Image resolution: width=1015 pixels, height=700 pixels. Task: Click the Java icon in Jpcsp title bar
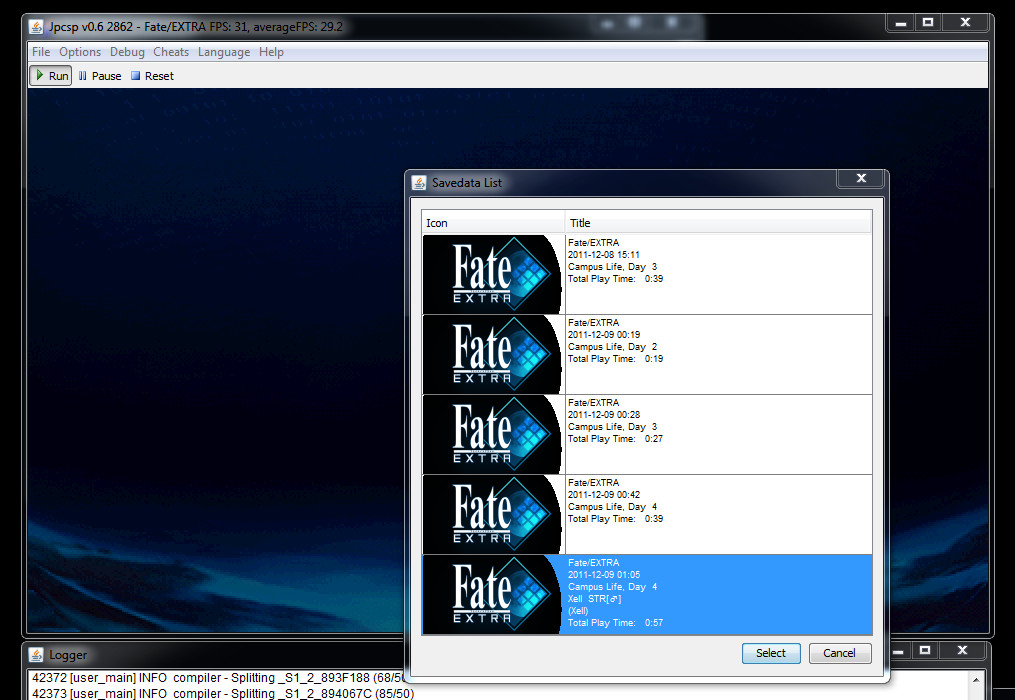[36, 27]
